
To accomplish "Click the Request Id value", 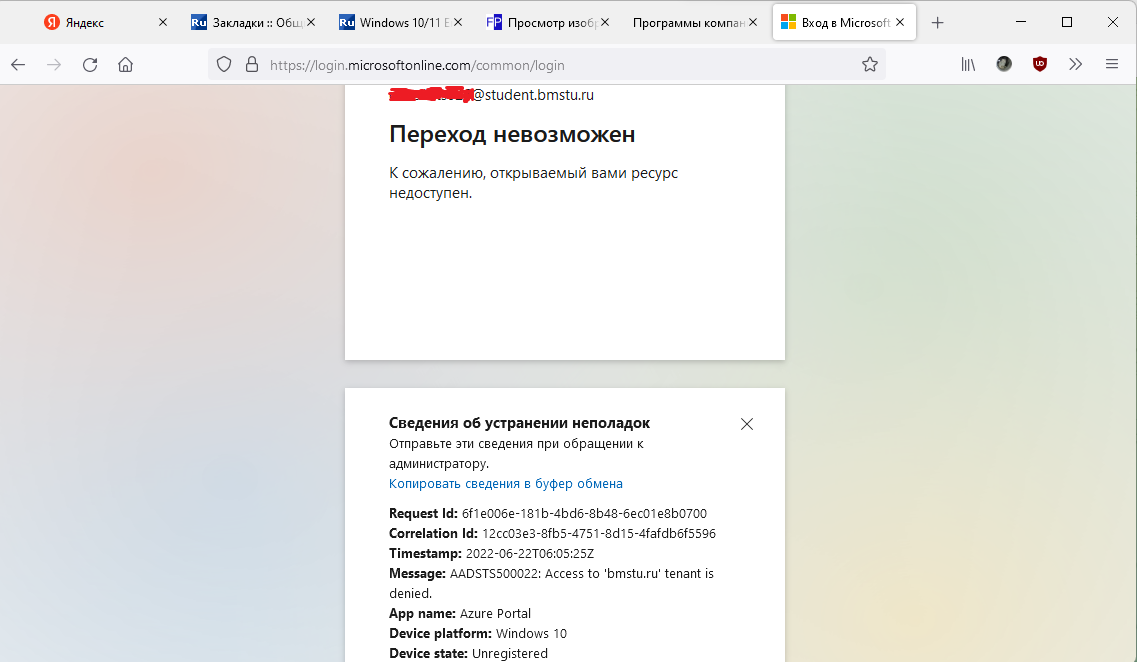I will [x=584, y=513].
